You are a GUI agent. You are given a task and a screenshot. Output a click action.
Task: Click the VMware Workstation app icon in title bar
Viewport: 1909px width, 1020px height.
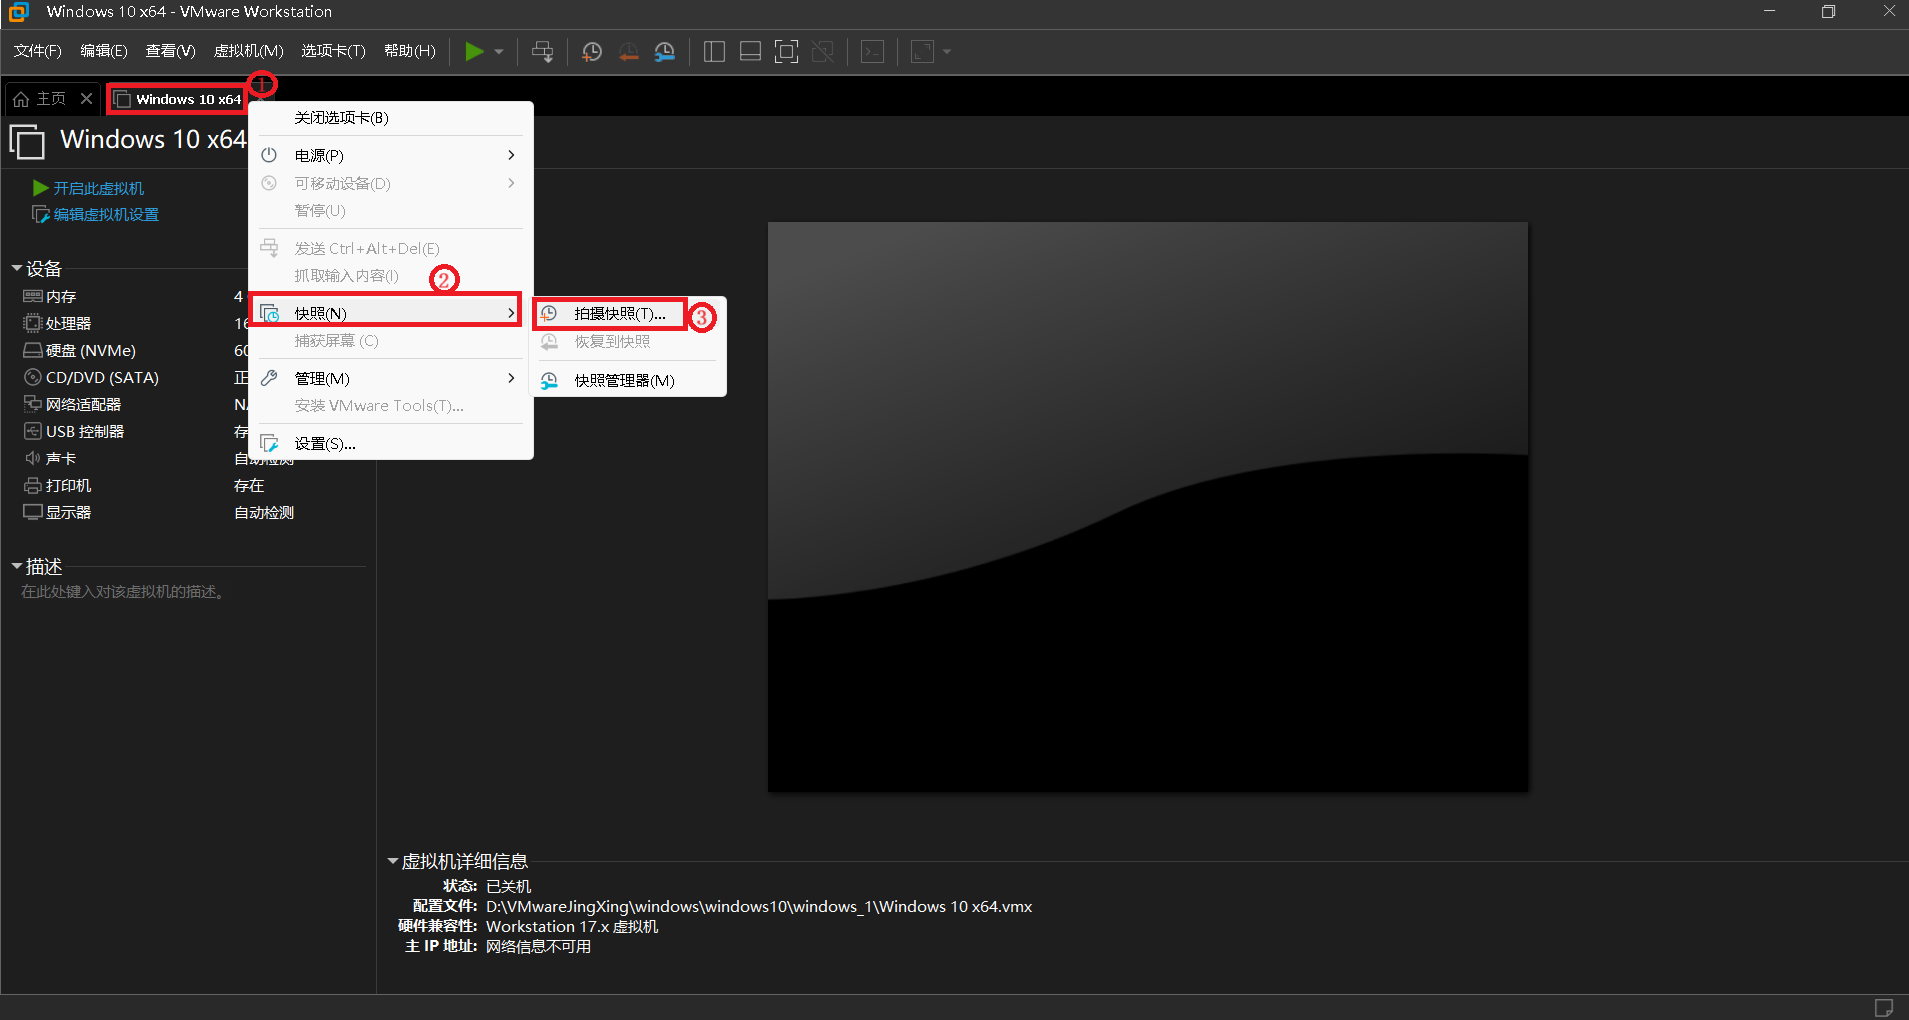pos(18,12)
